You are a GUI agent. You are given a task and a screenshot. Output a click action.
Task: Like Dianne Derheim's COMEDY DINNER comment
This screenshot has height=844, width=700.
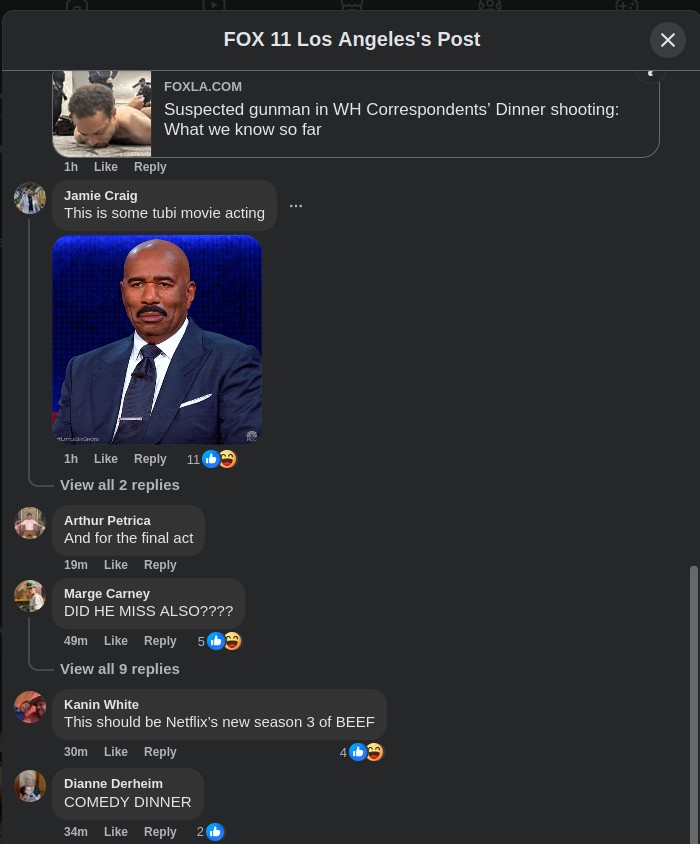pyautogui.click(x=116, y=832)
